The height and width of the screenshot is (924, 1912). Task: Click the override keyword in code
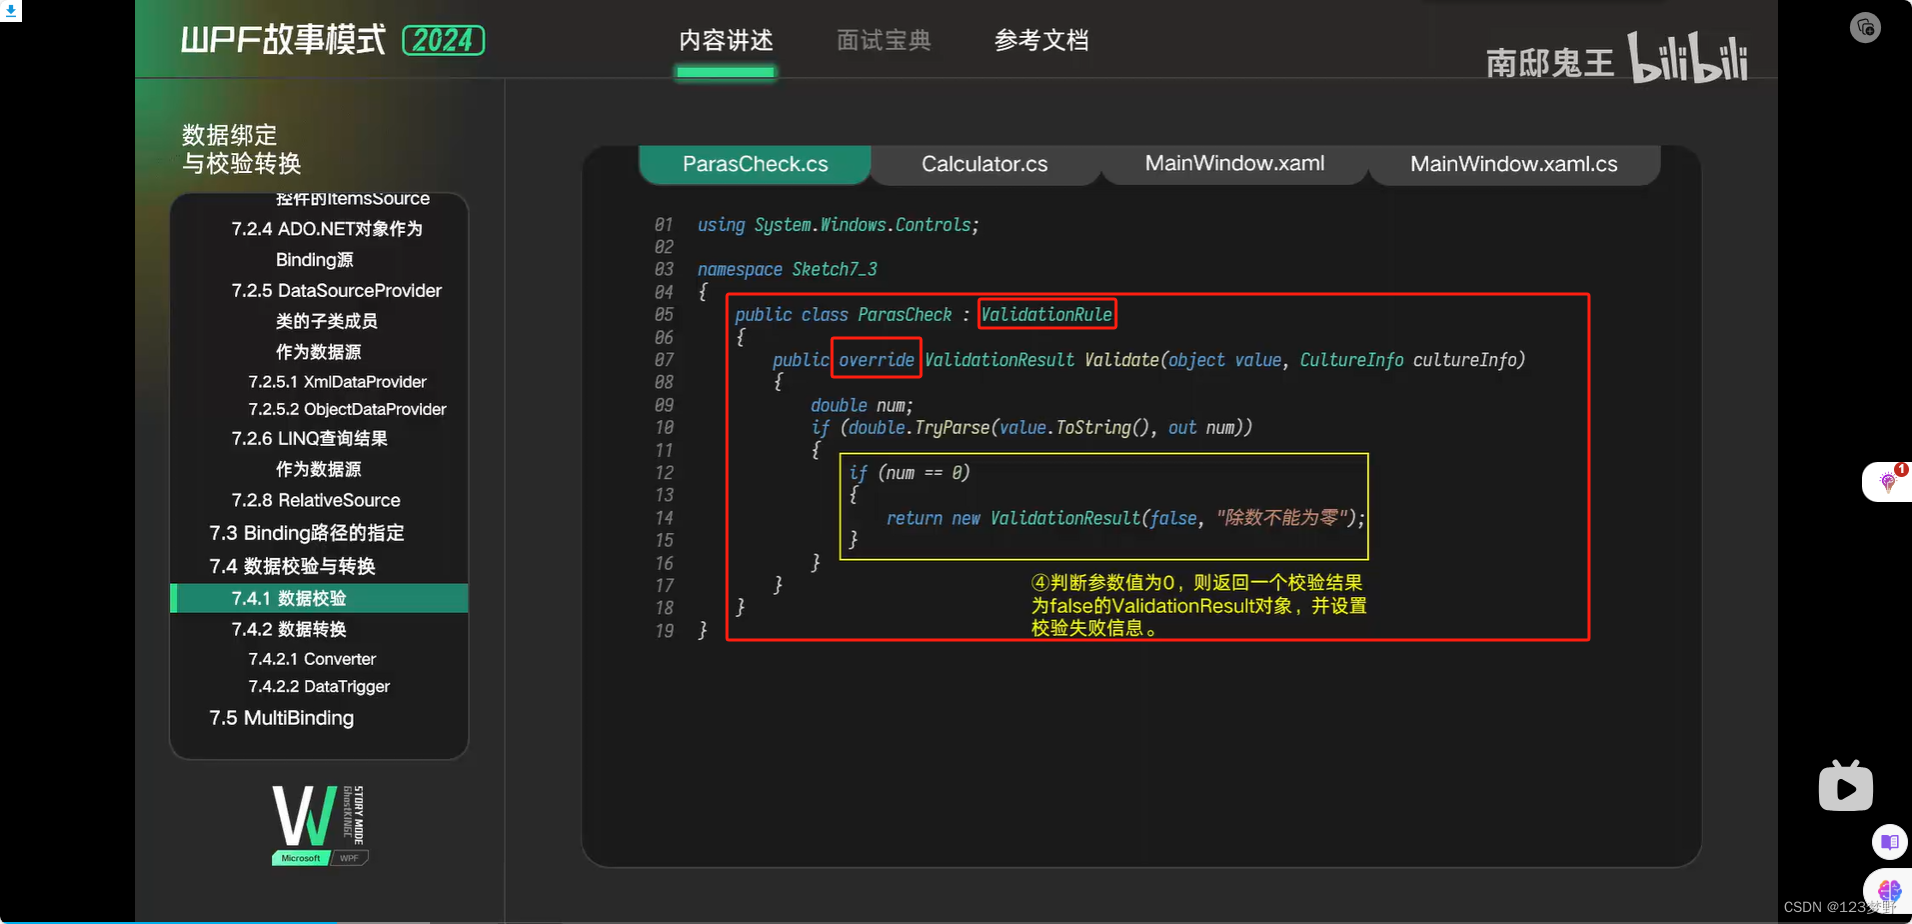pyautogui.click(x=876, y=360)
